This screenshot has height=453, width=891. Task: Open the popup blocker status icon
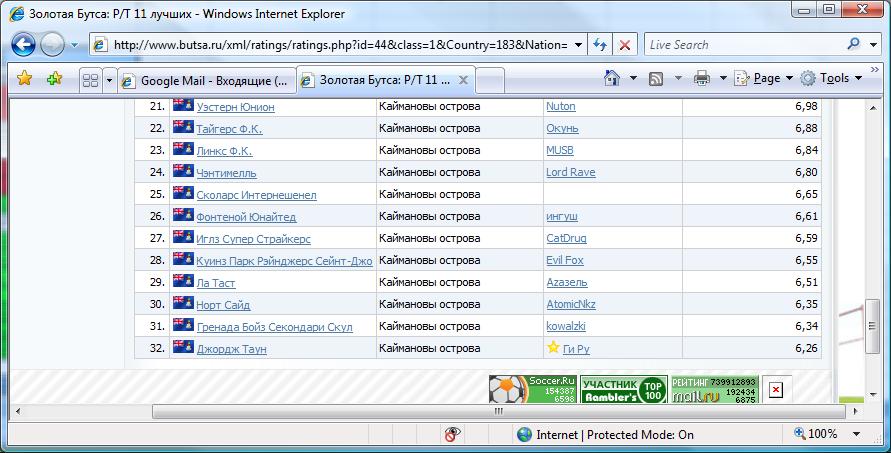tap(453, 434)
